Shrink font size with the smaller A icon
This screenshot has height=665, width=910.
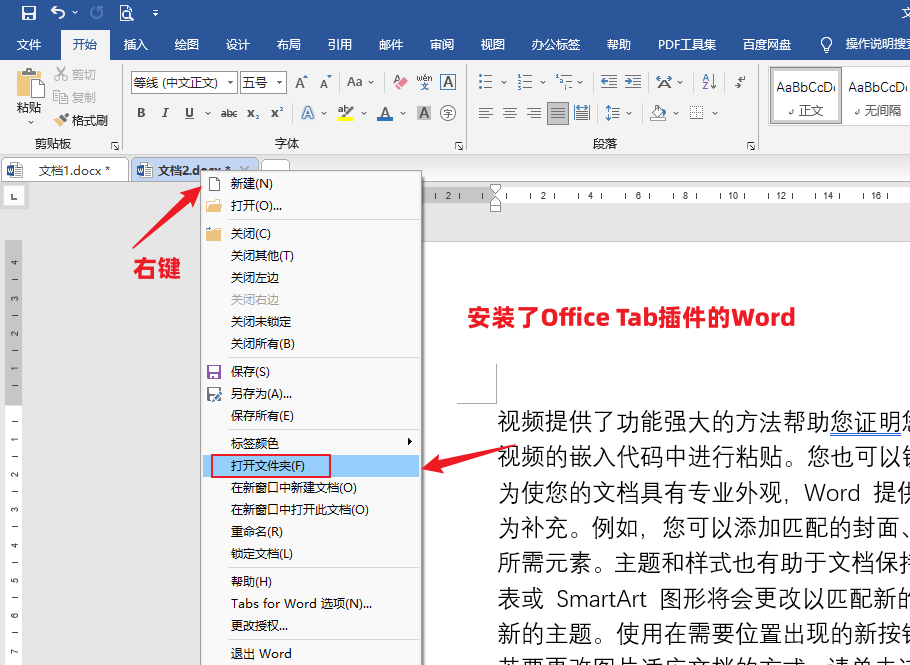[x=326, y=82]
